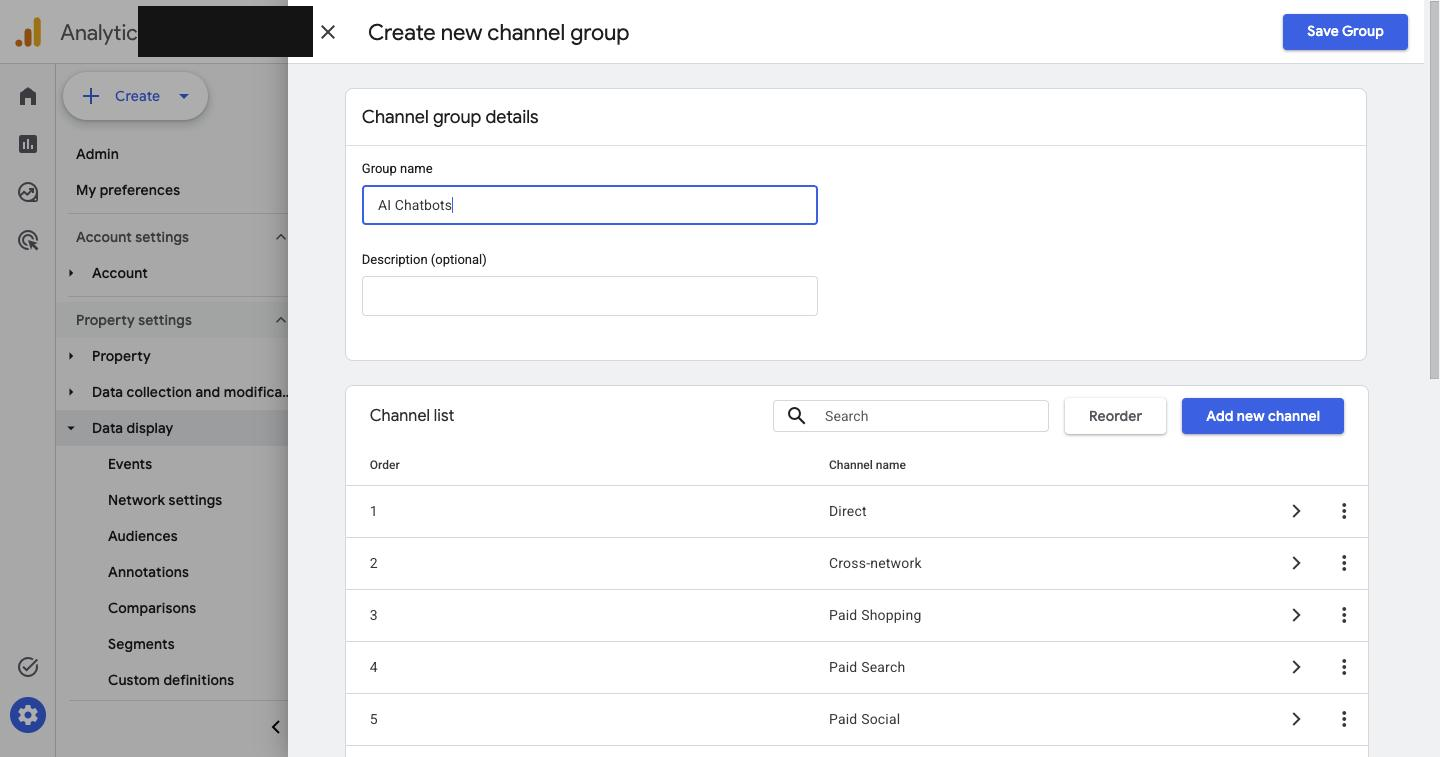Close the Create new channel group panel
Screen dimensions: 1440x757
[328, 32]
